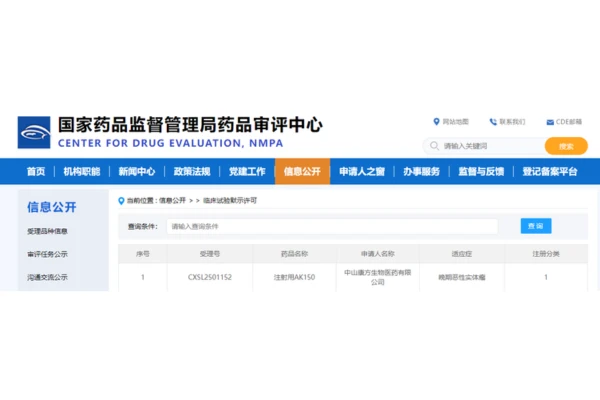Click the site map (网站地图) pin icon
600x400 pixels.
point(436,122)
